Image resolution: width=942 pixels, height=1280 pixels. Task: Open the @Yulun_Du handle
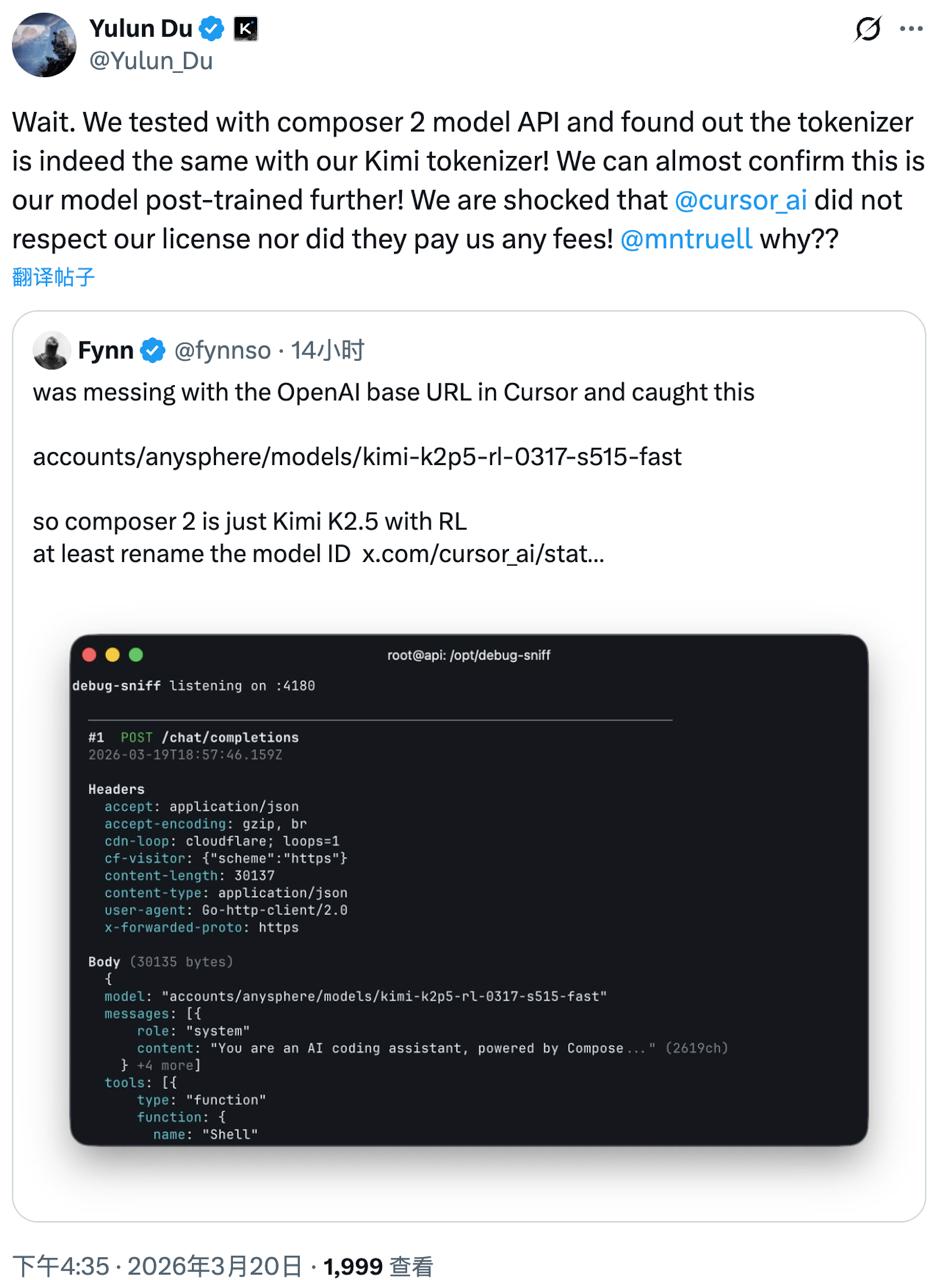pos(151,61)
